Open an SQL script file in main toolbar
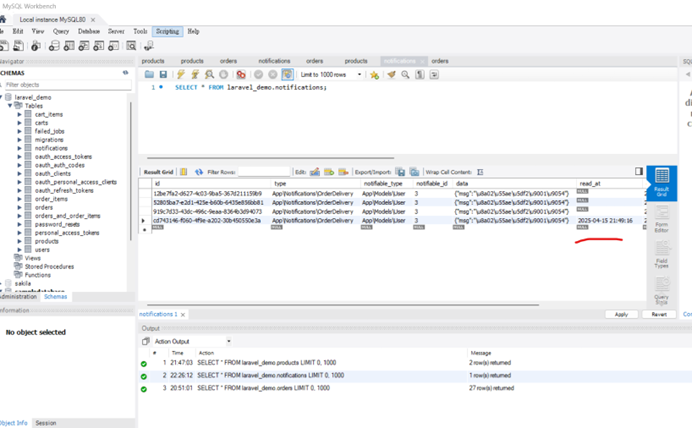The height and width of the screenshot is (428, 692). [19, 45]
